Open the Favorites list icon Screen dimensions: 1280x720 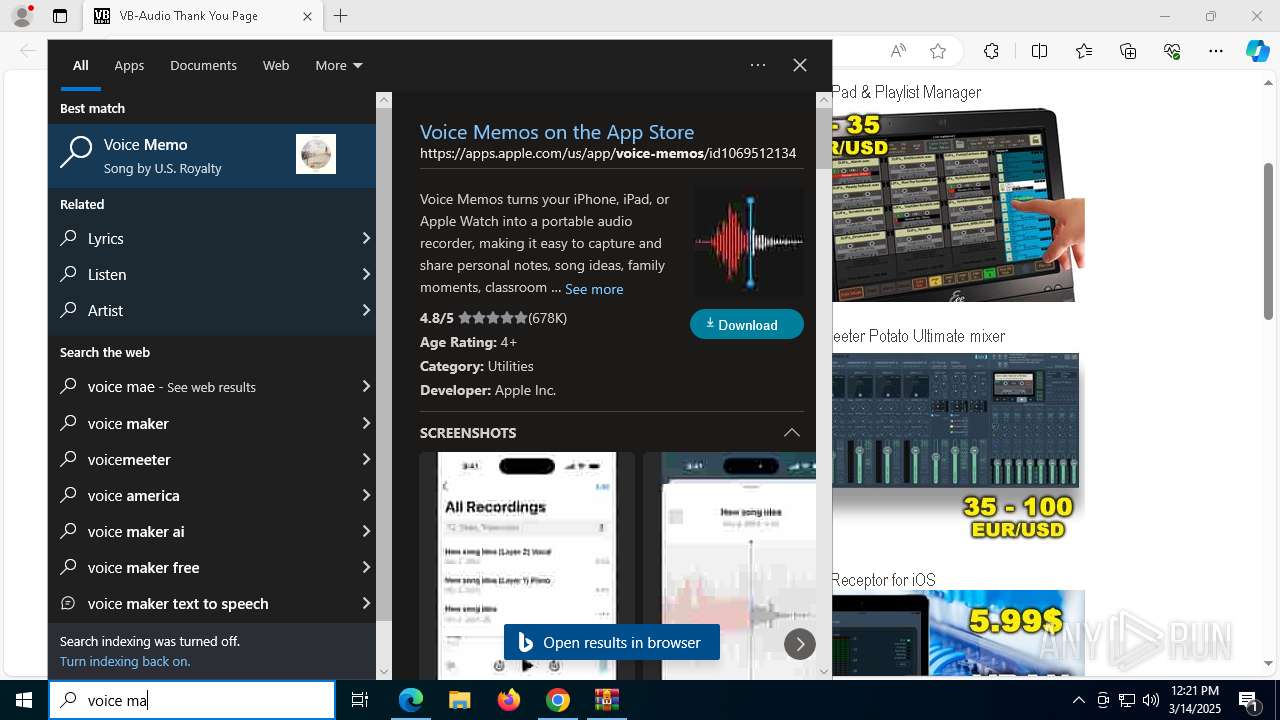pos(1084,51)
